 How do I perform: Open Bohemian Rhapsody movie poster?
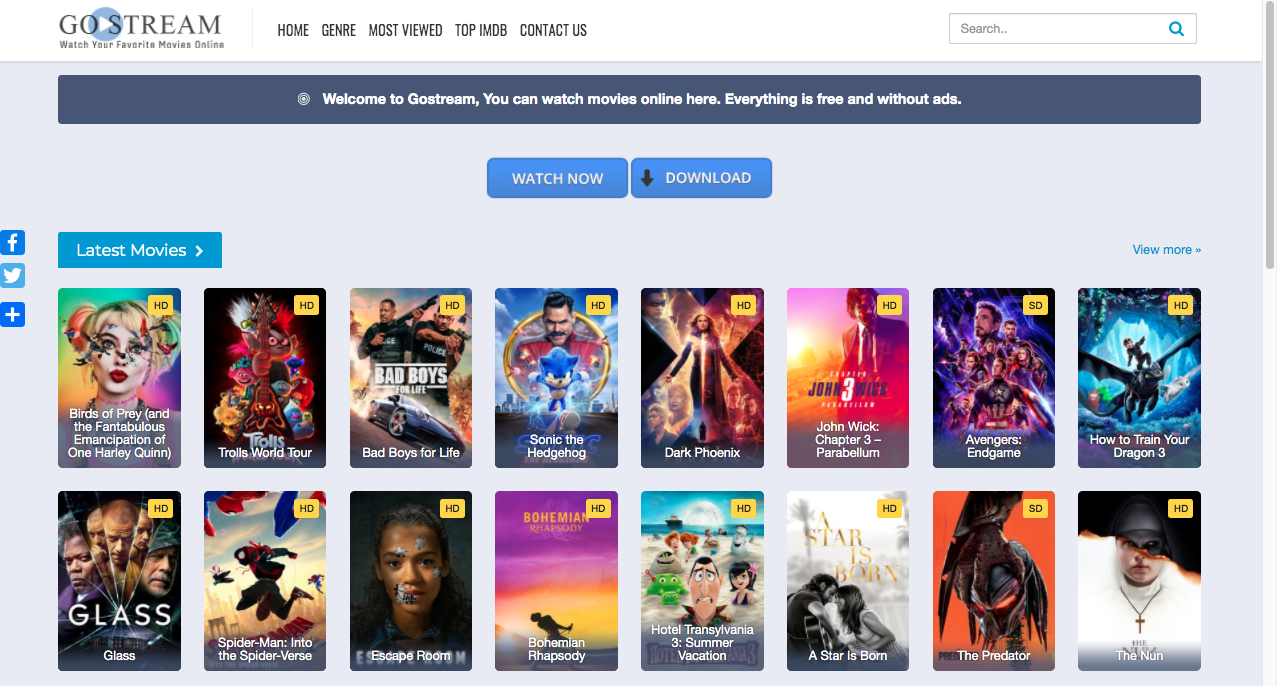[556, 581]
